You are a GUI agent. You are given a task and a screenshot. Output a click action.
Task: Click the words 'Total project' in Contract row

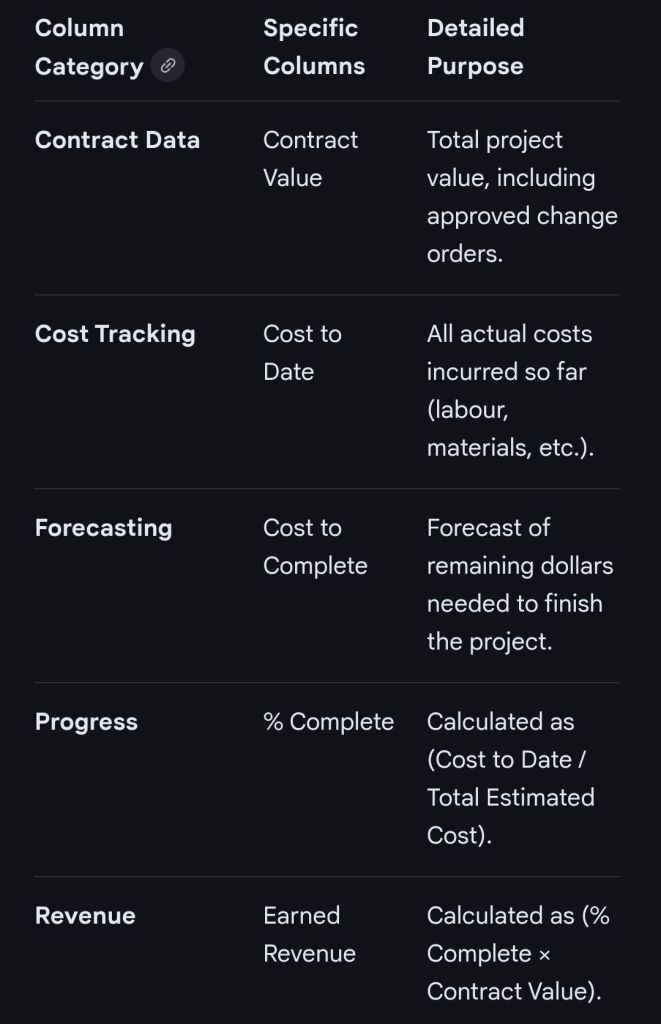coord(494,140)
